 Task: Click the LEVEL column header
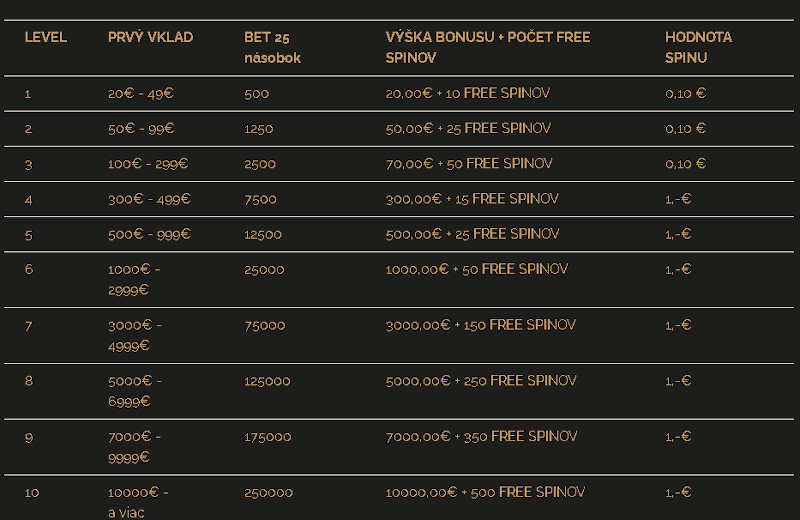(x=45, y=37)
